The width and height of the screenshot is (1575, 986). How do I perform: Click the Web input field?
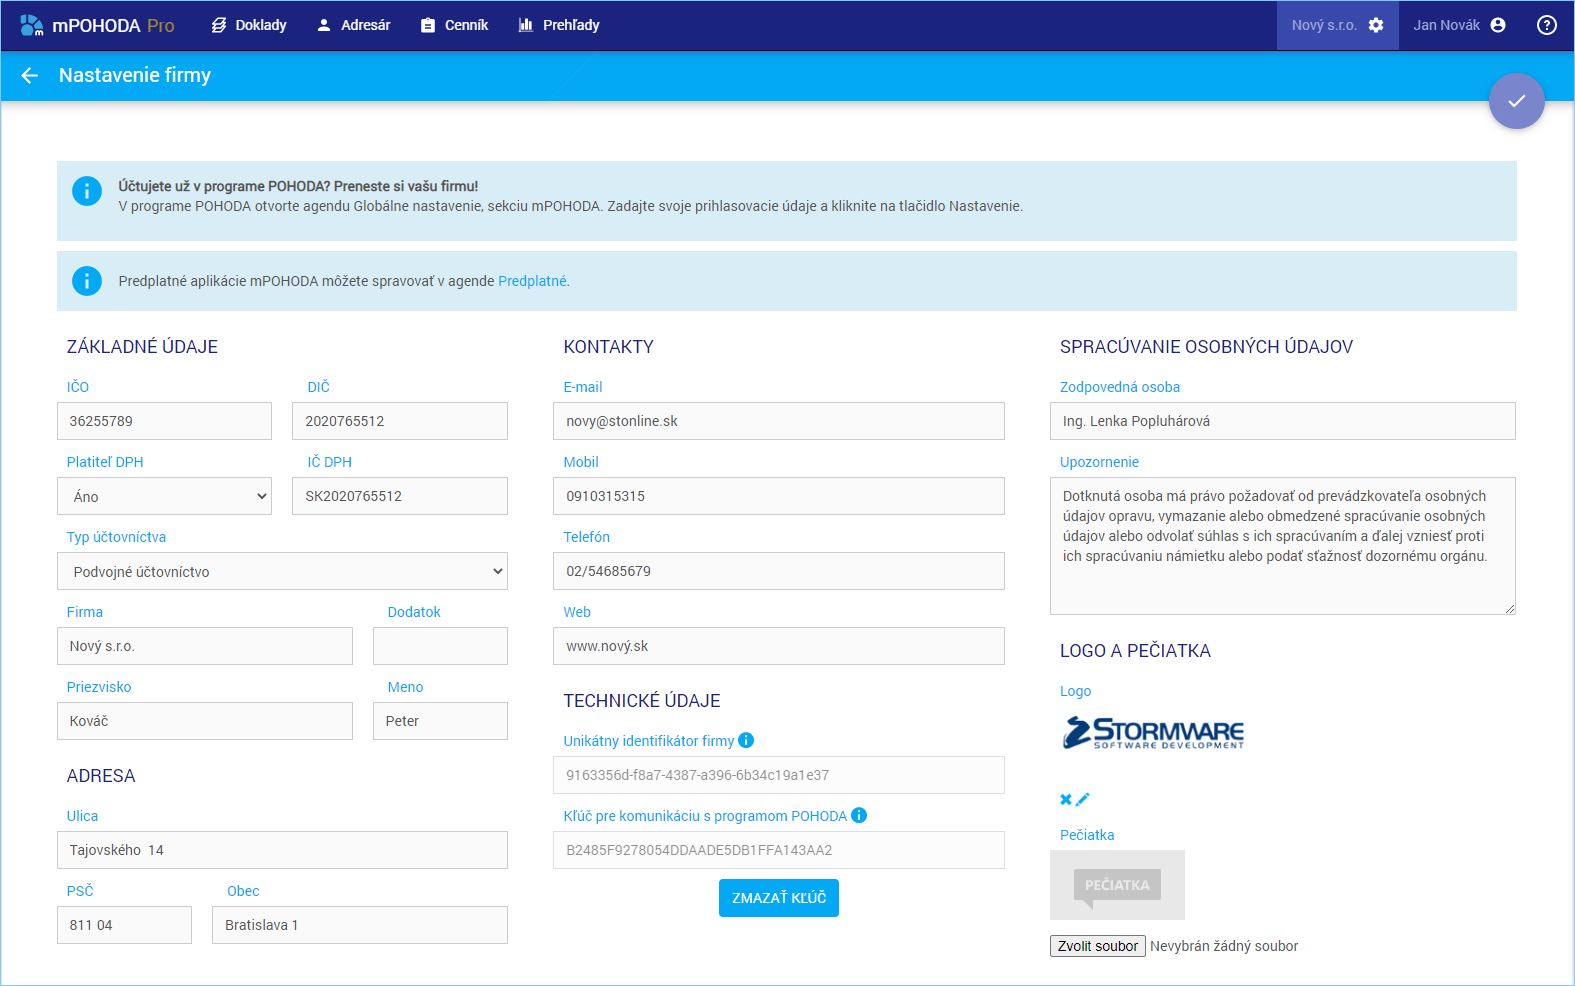(x=779, y=646)
